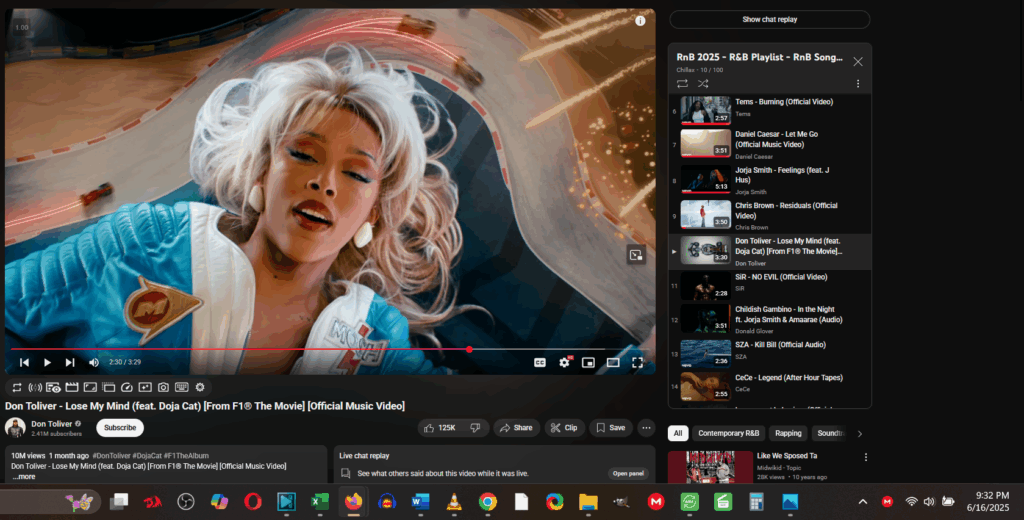Viewport: 1024px width, 520px height.
Task: Close the RnB 2025 playlist panel
Action: 857,61
